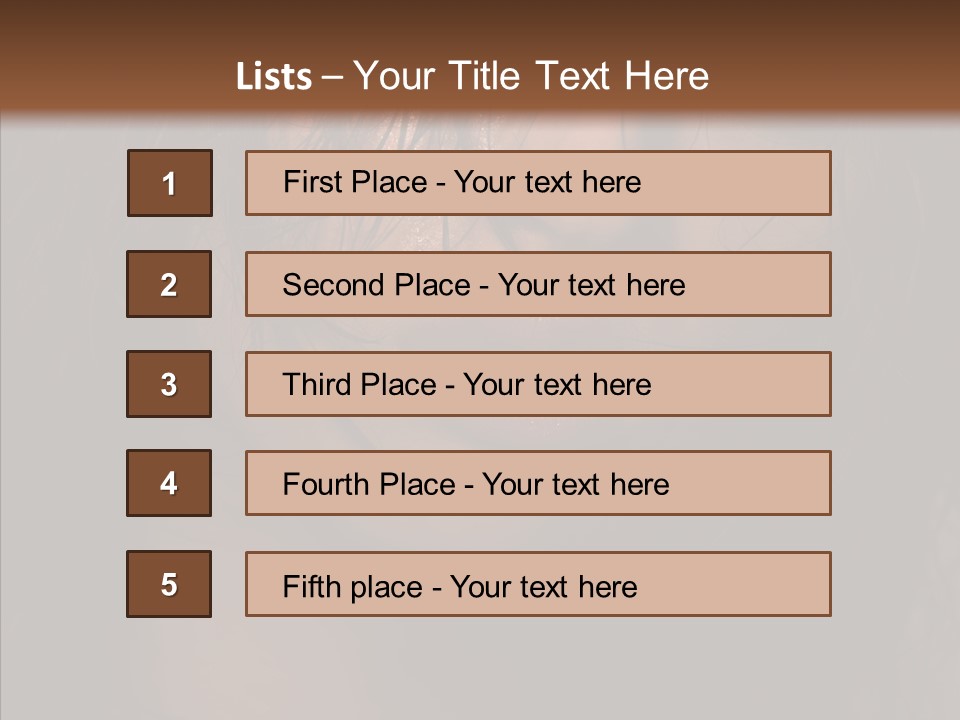Select the number 4 brown square
Viewport: 960px width, 720px height.
169,483
